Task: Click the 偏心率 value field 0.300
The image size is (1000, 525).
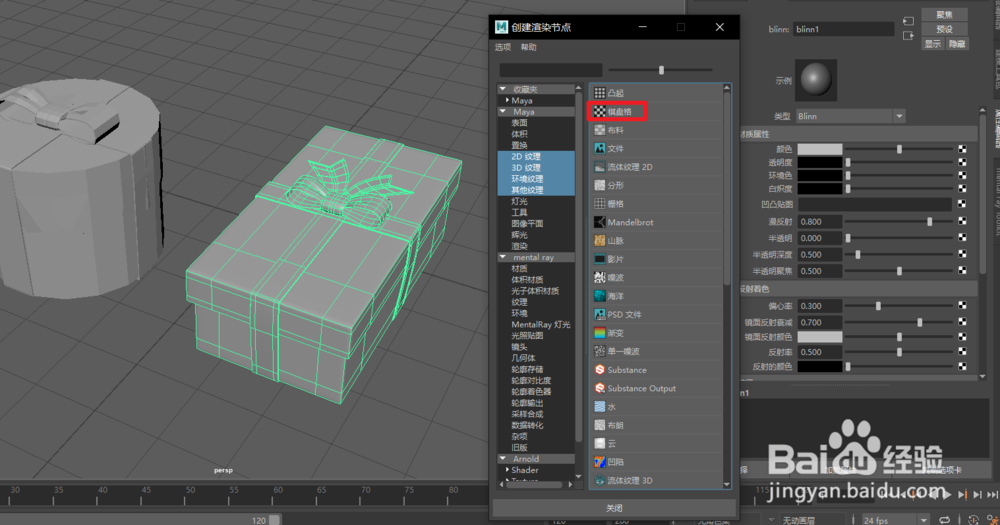Action: point(820,306)
